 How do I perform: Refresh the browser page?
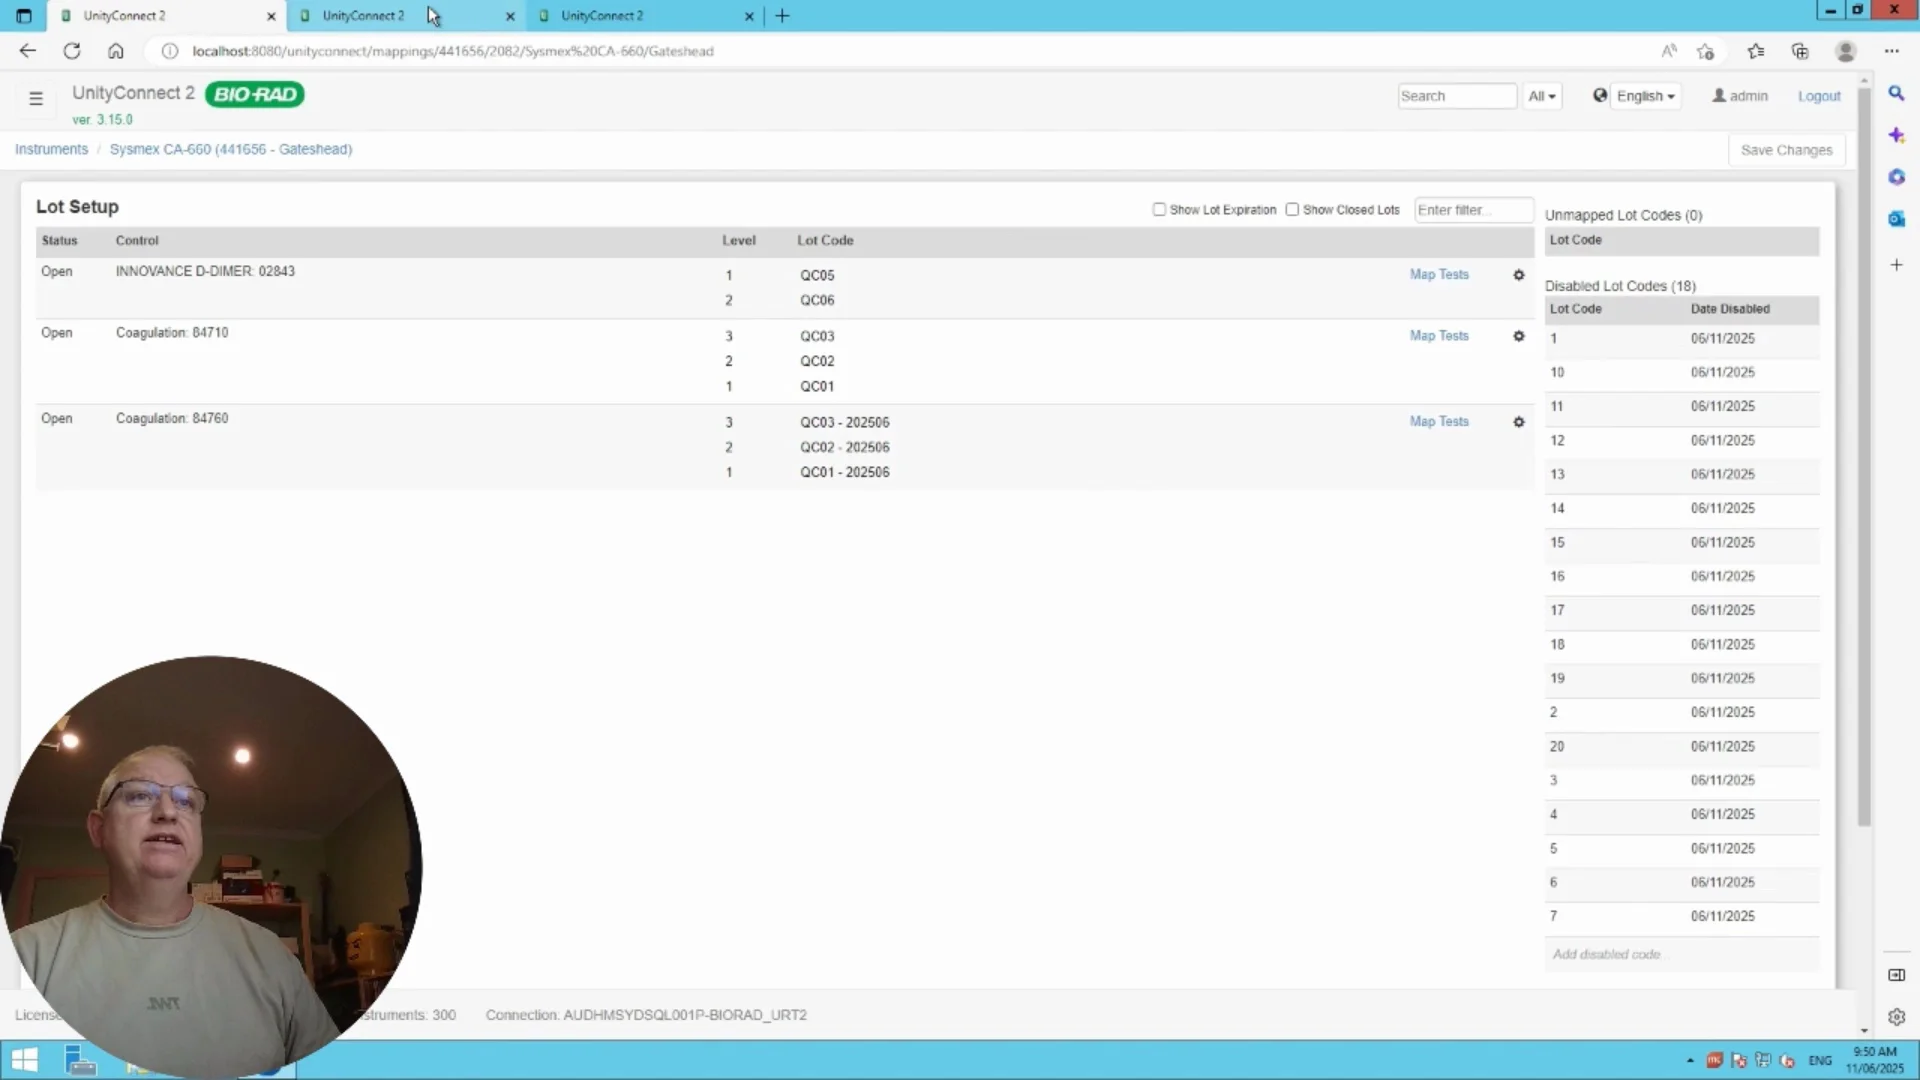72,51
